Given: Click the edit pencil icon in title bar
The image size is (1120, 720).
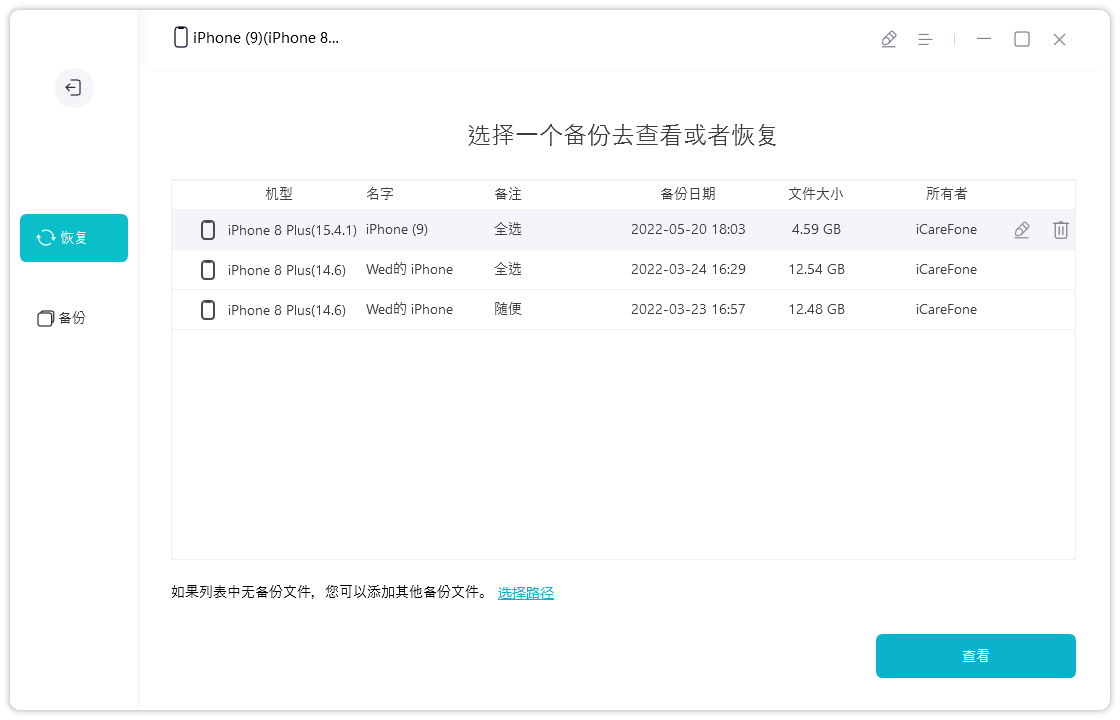Looking at the screenshot, I should [x=889, y=38].
